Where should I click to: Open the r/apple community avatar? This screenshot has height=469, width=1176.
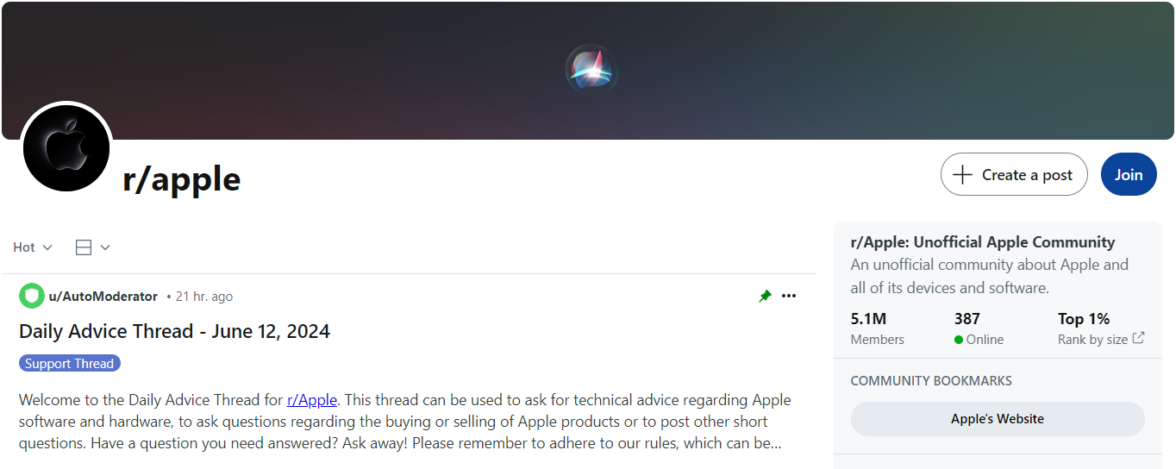[66, 148]
